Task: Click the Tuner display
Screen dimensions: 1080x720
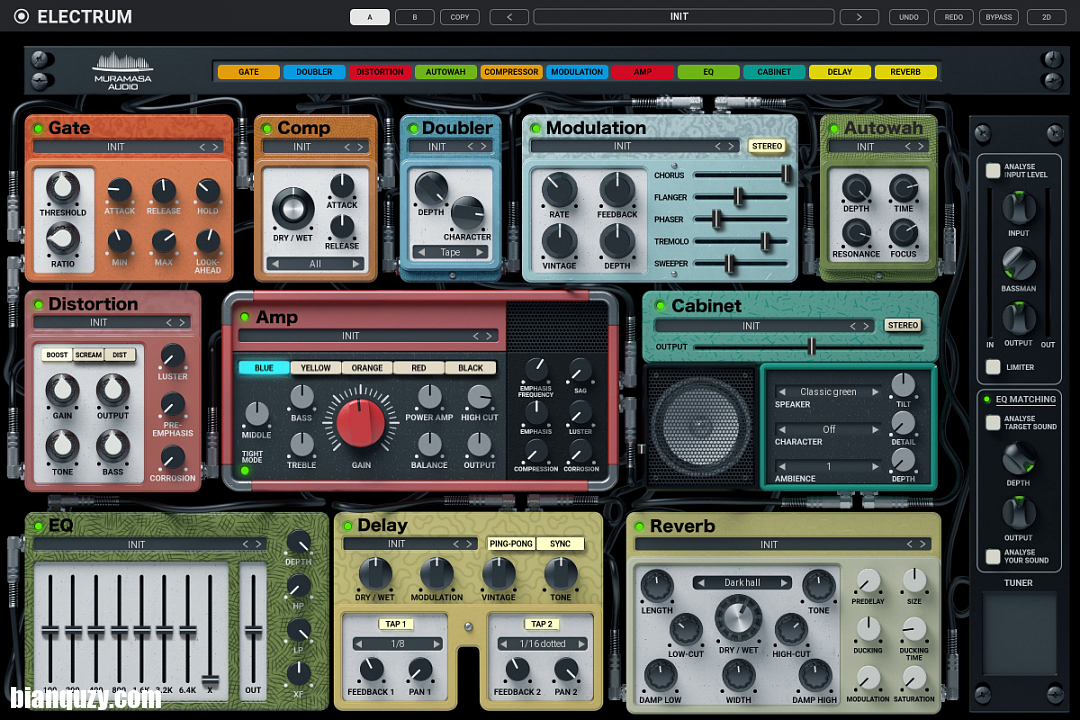Action: tap(1019, 632)
